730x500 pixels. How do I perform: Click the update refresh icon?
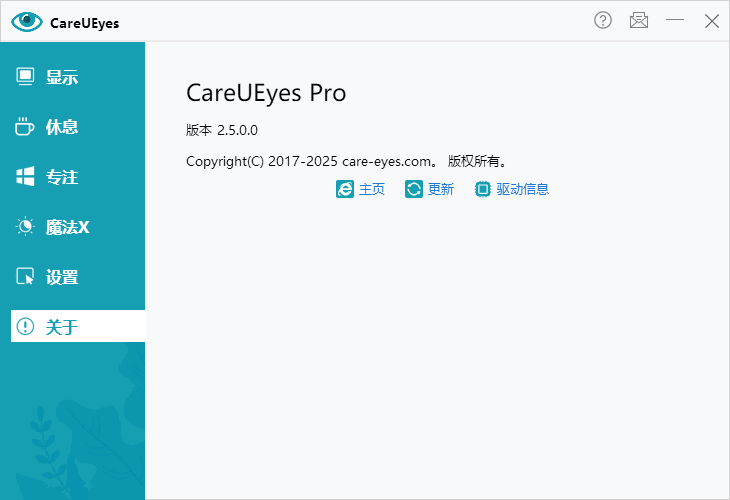(x=414, y=189)
